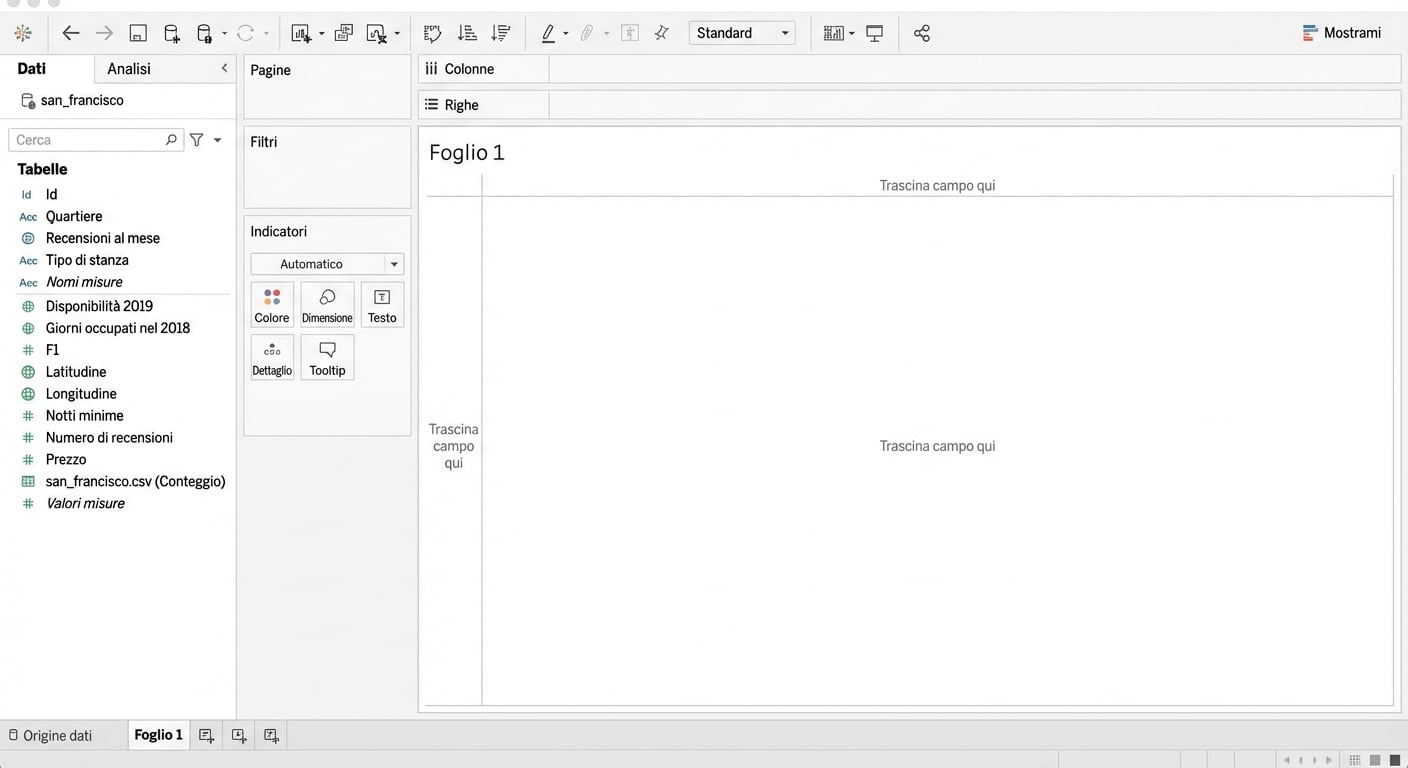Open the Origine dati tab
Screen dimensions: 1408x768
coord(50,735)
